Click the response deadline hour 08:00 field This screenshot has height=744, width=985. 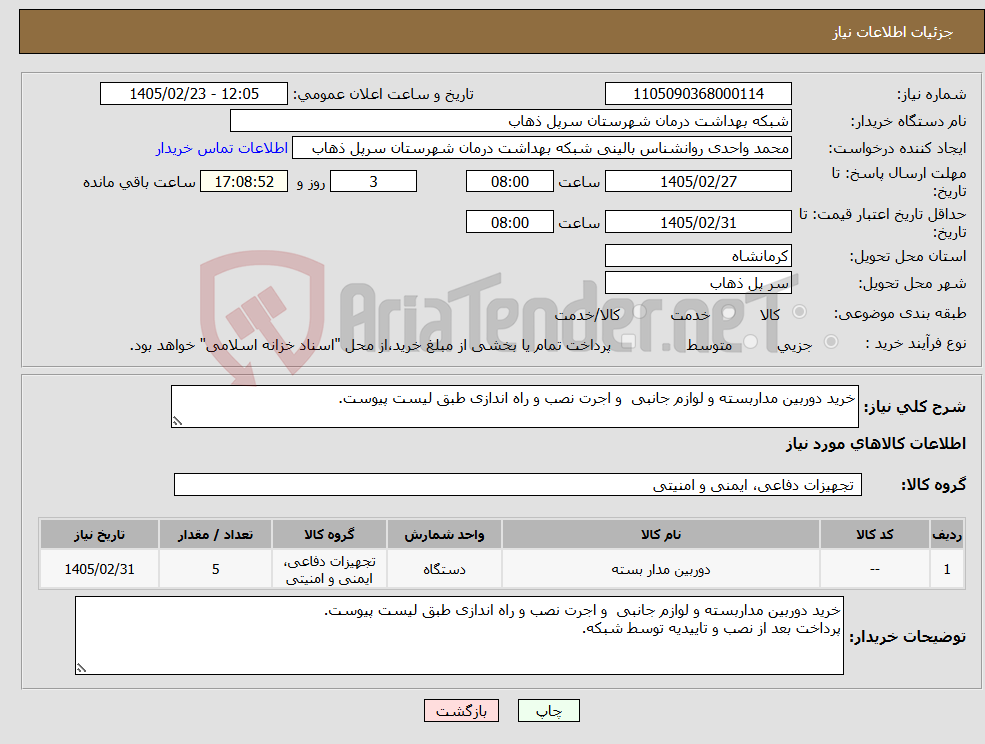click(509, 182)
